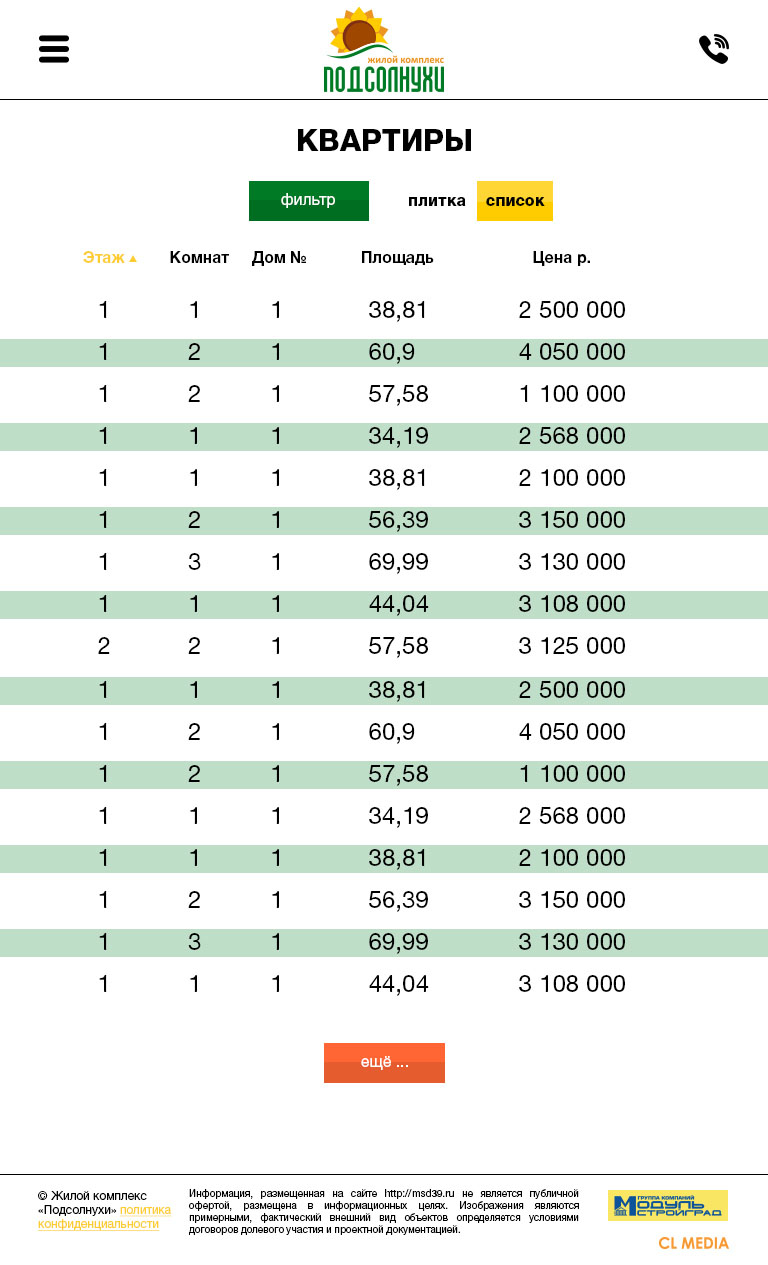Tap the phone call icon

pos(714,49)
